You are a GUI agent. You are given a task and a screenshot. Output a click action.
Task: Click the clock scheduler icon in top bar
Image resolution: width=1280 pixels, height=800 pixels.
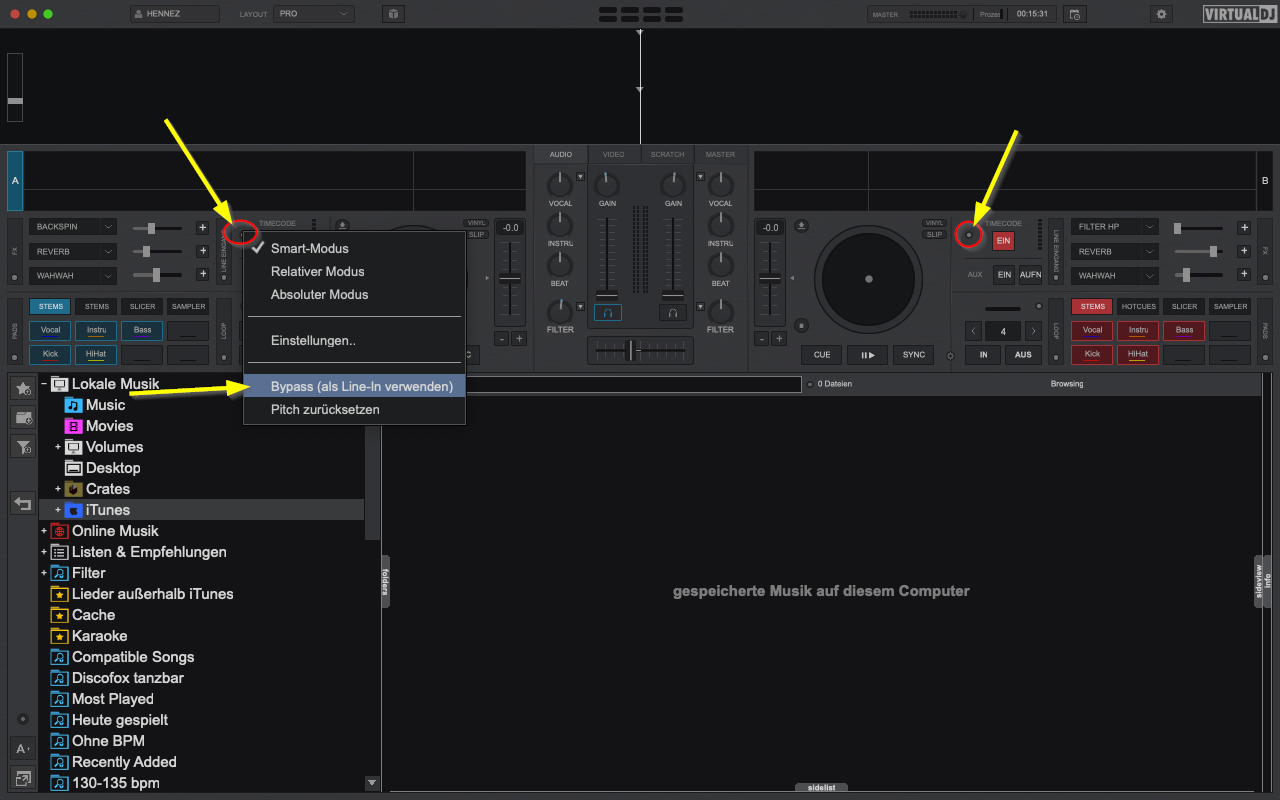(1074, 14)
